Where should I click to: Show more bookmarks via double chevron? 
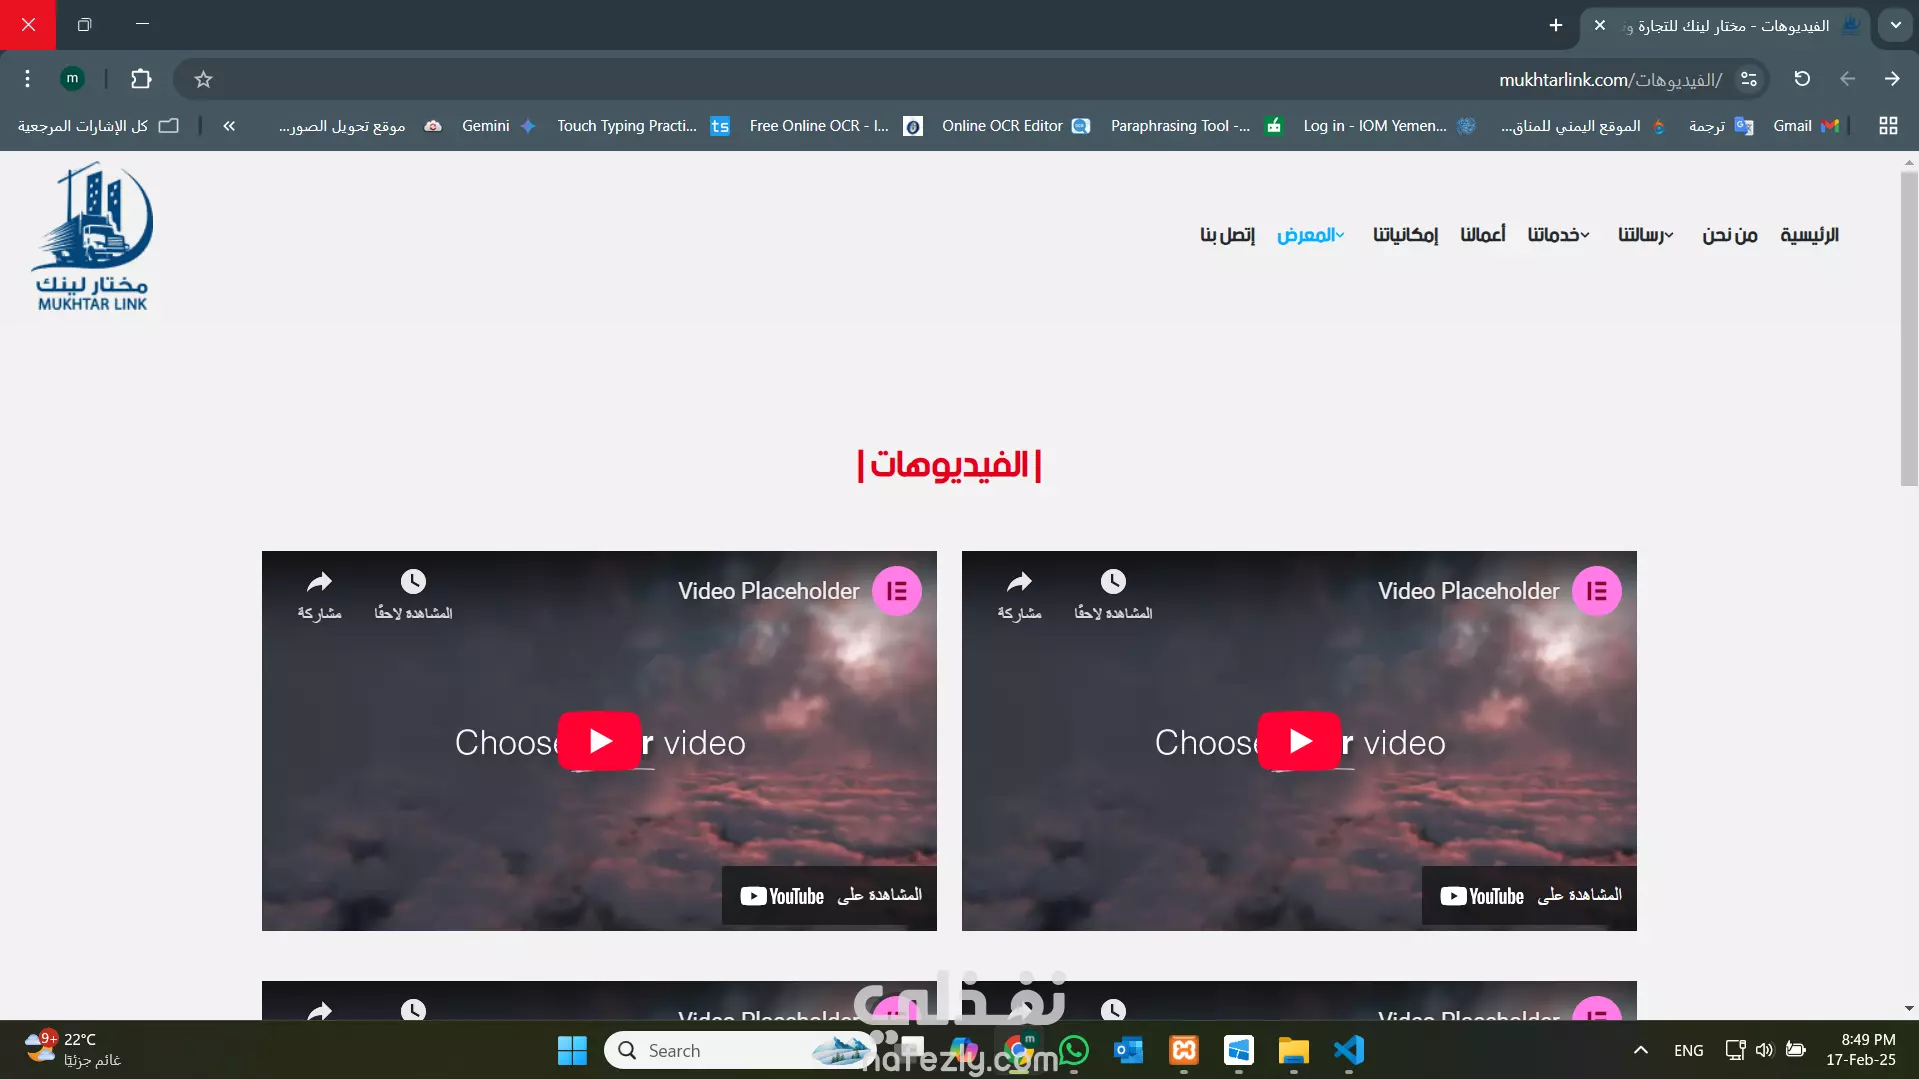click(x=229, y=126)
